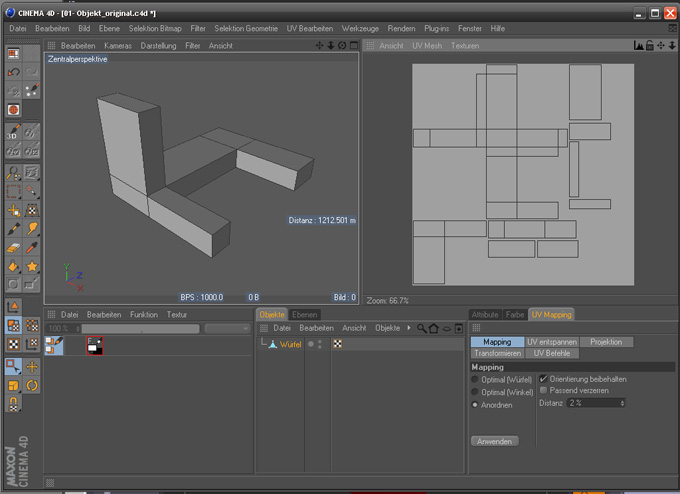Click the lock icon in UV view header
The width and height of the screenshot is (680, 494).
650,46
